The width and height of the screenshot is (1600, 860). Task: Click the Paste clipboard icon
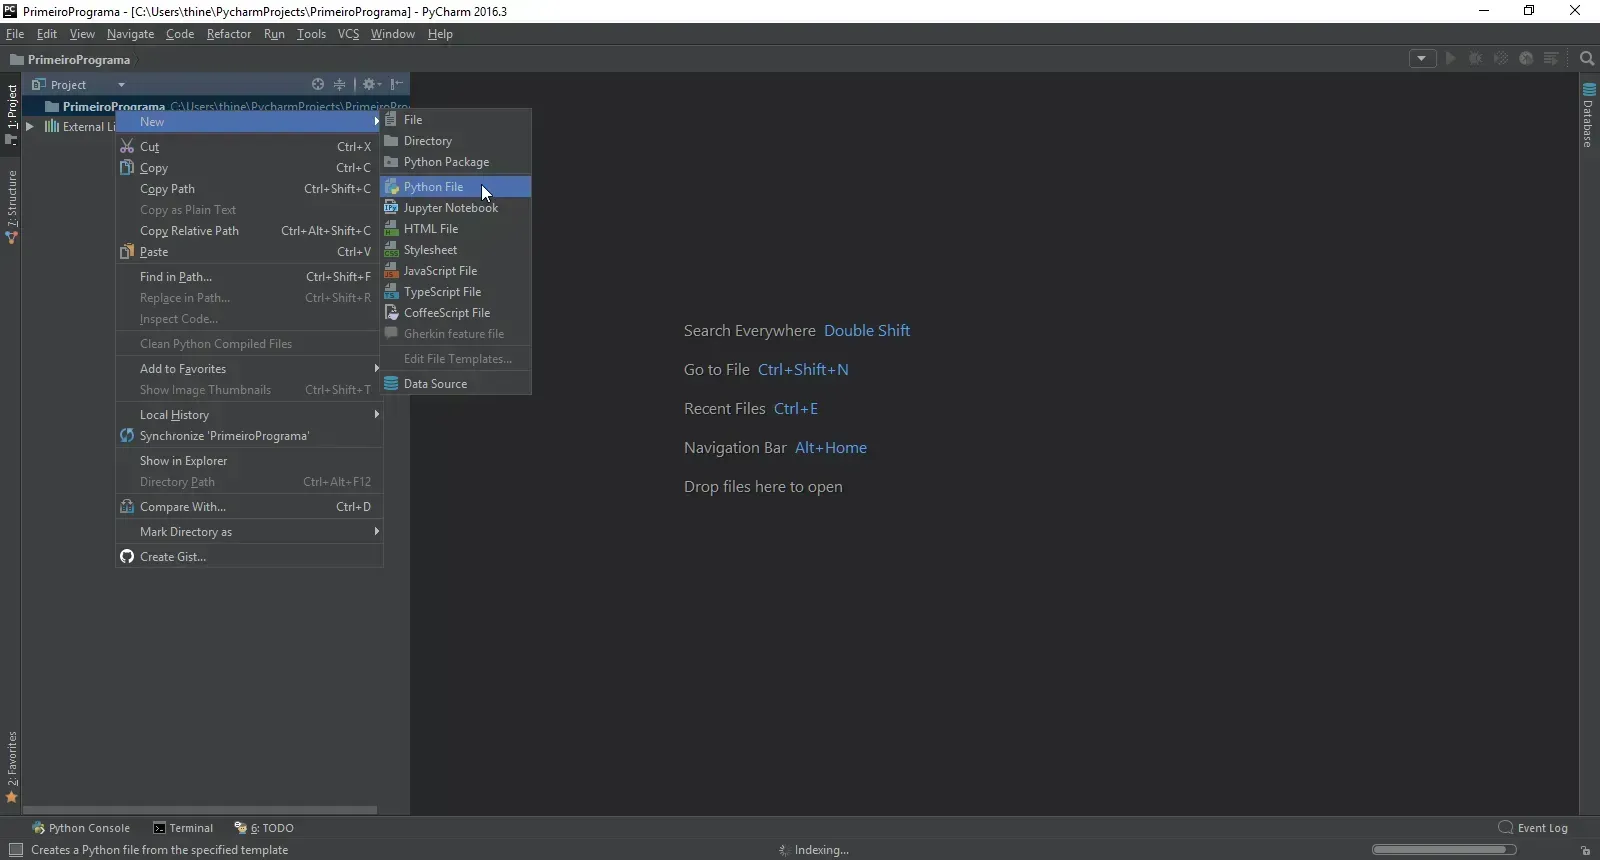127,252
